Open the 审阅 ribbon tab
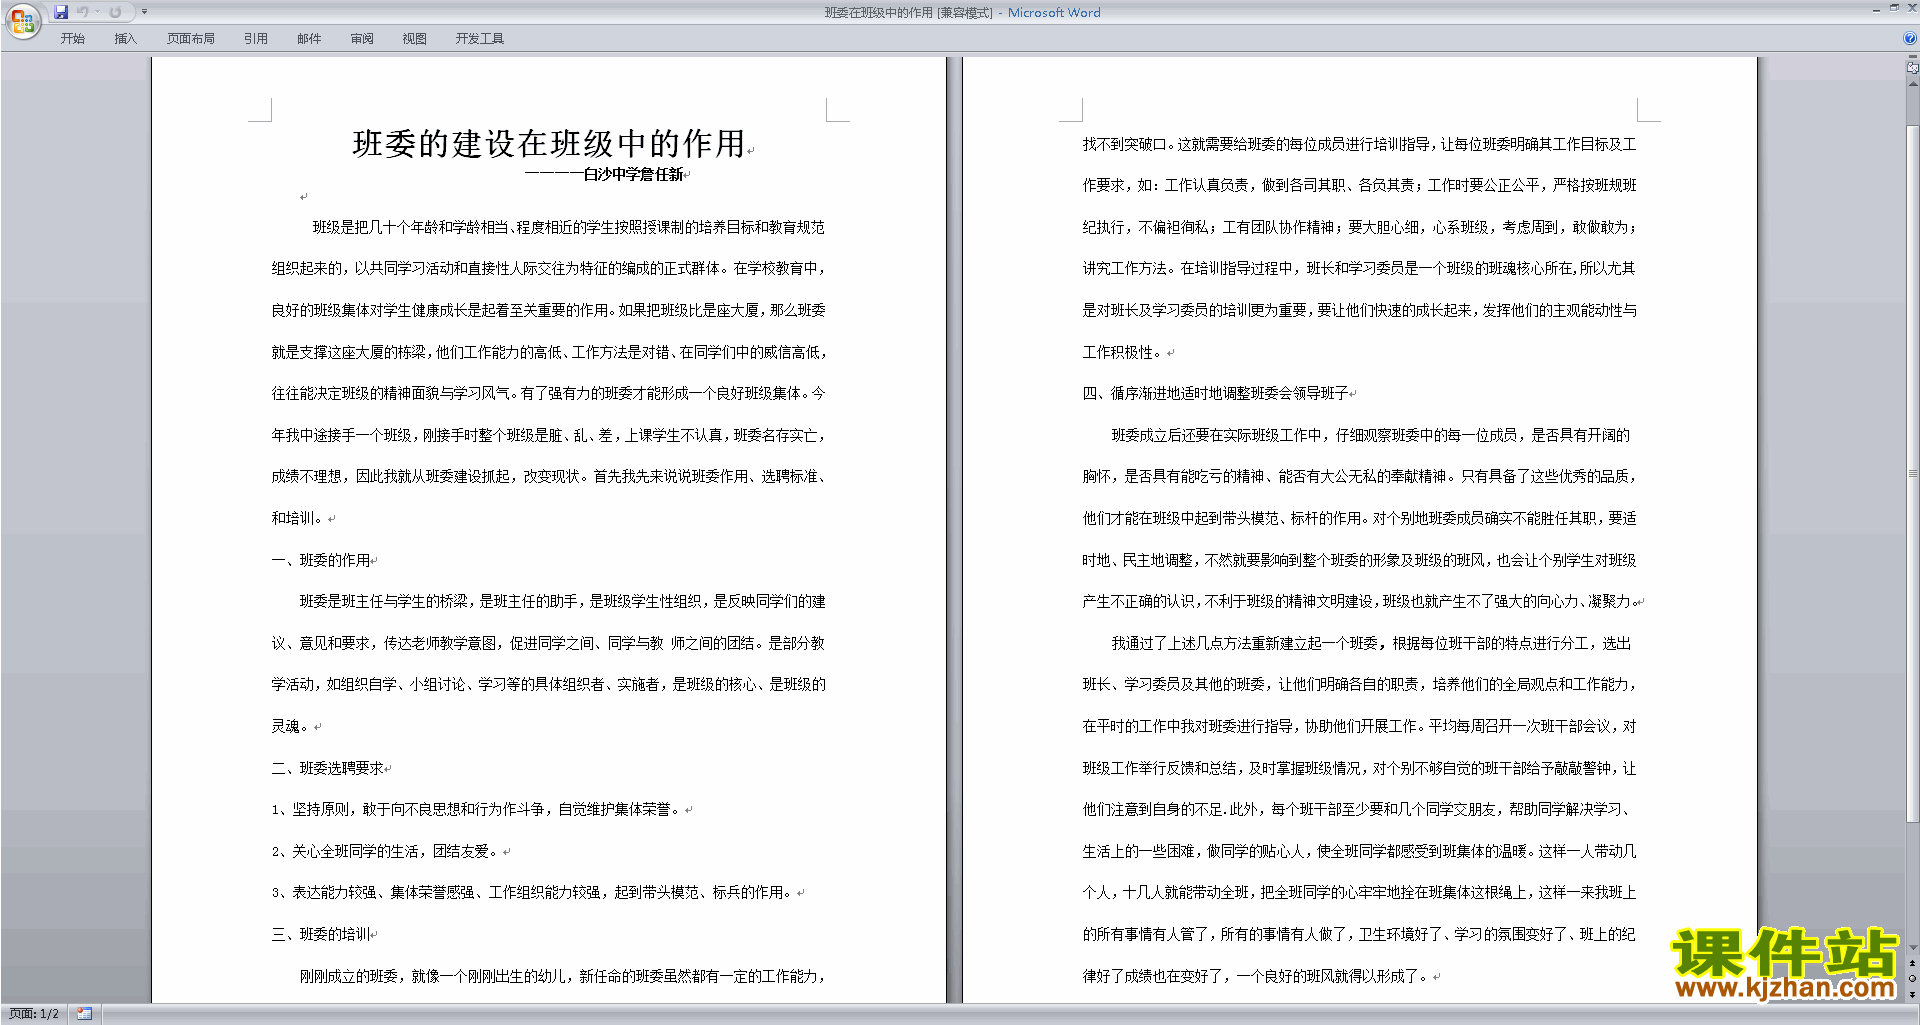The image size is (1920, 1025). pyautogui.click(x=362, y=39)
